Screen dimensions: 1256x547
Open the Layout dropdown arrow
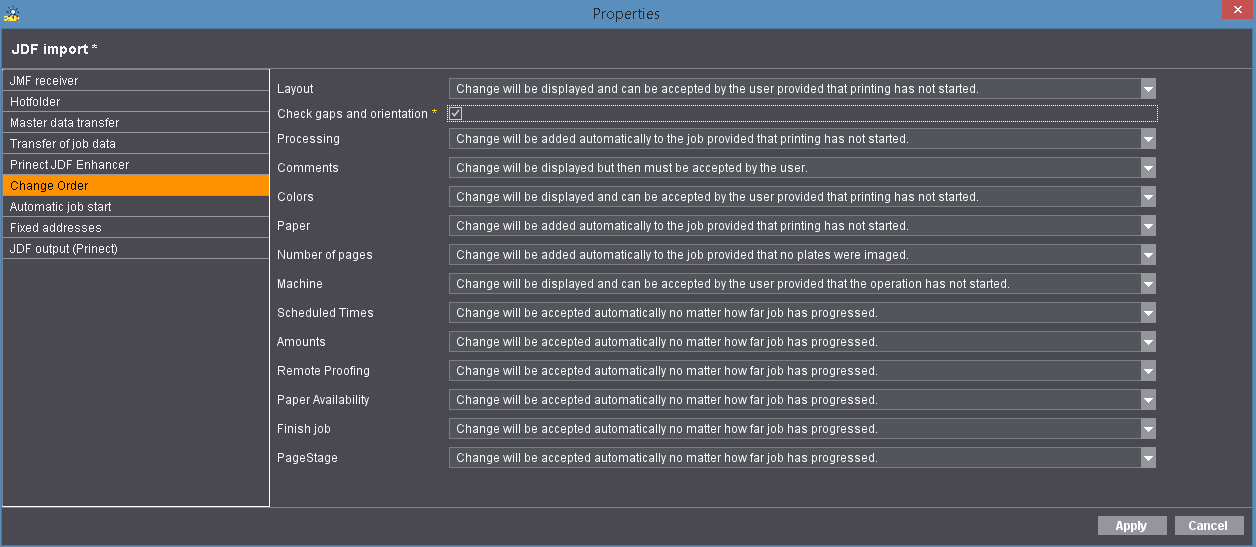pyautogui.click(x=1148, y=89)
